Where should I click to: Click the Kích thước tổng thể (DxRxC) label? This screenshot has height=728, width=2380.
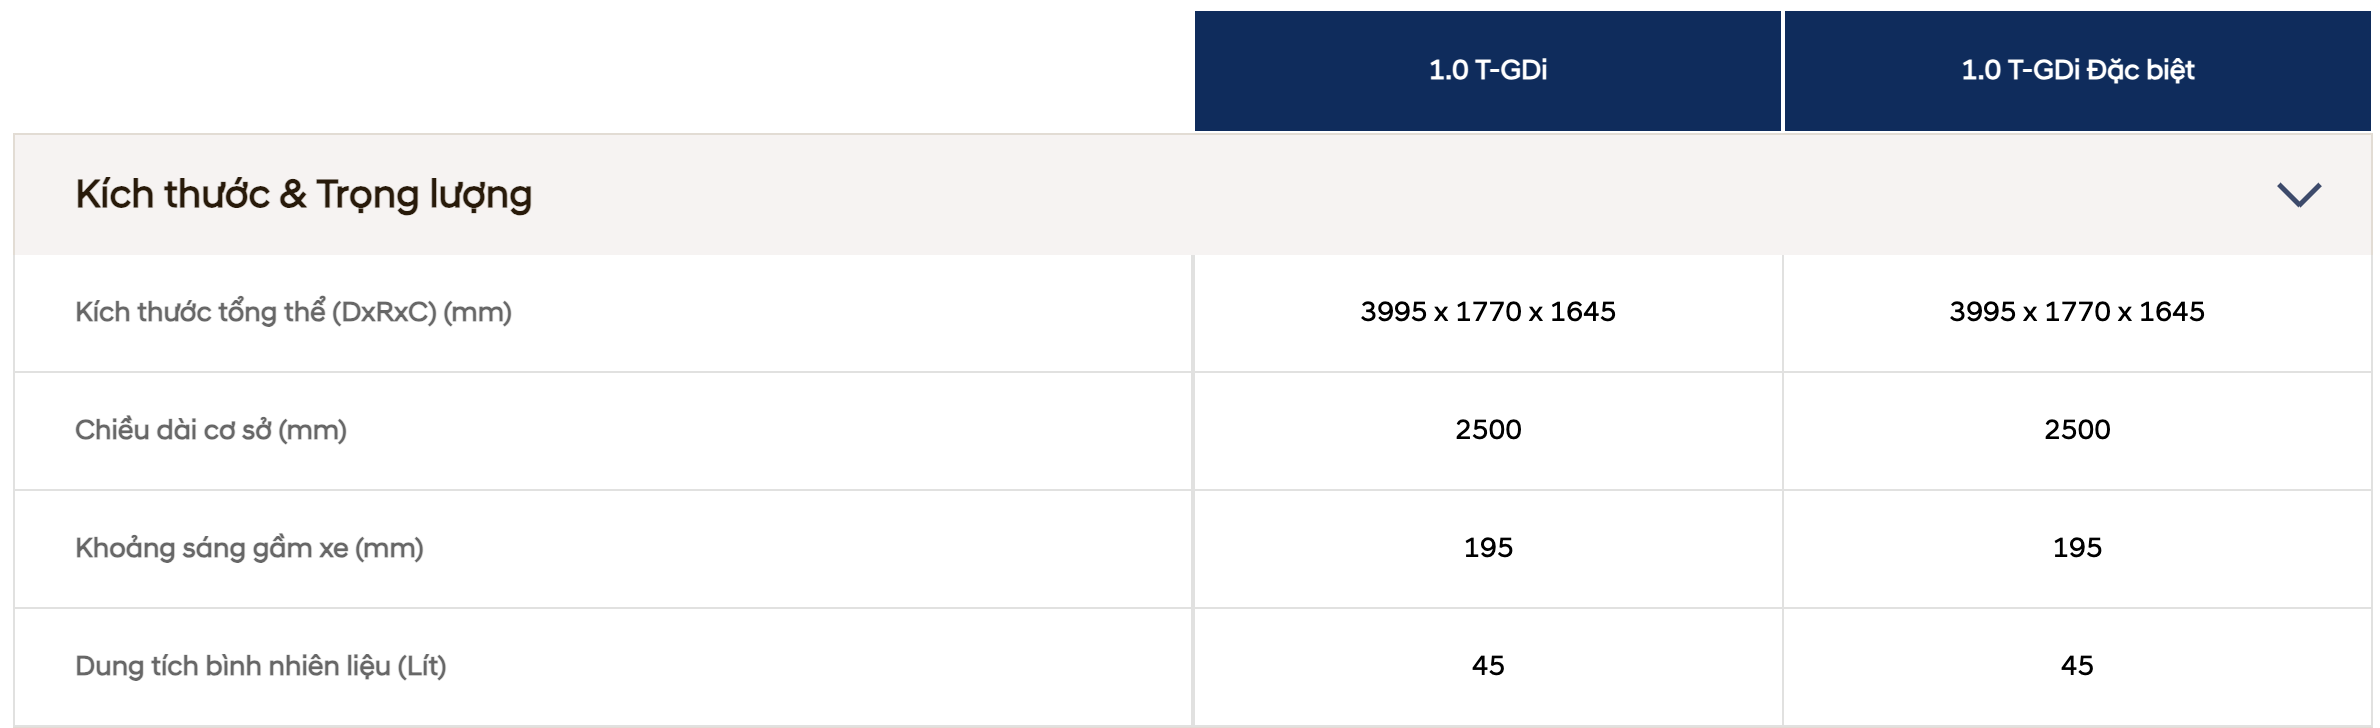pos(293,312)
